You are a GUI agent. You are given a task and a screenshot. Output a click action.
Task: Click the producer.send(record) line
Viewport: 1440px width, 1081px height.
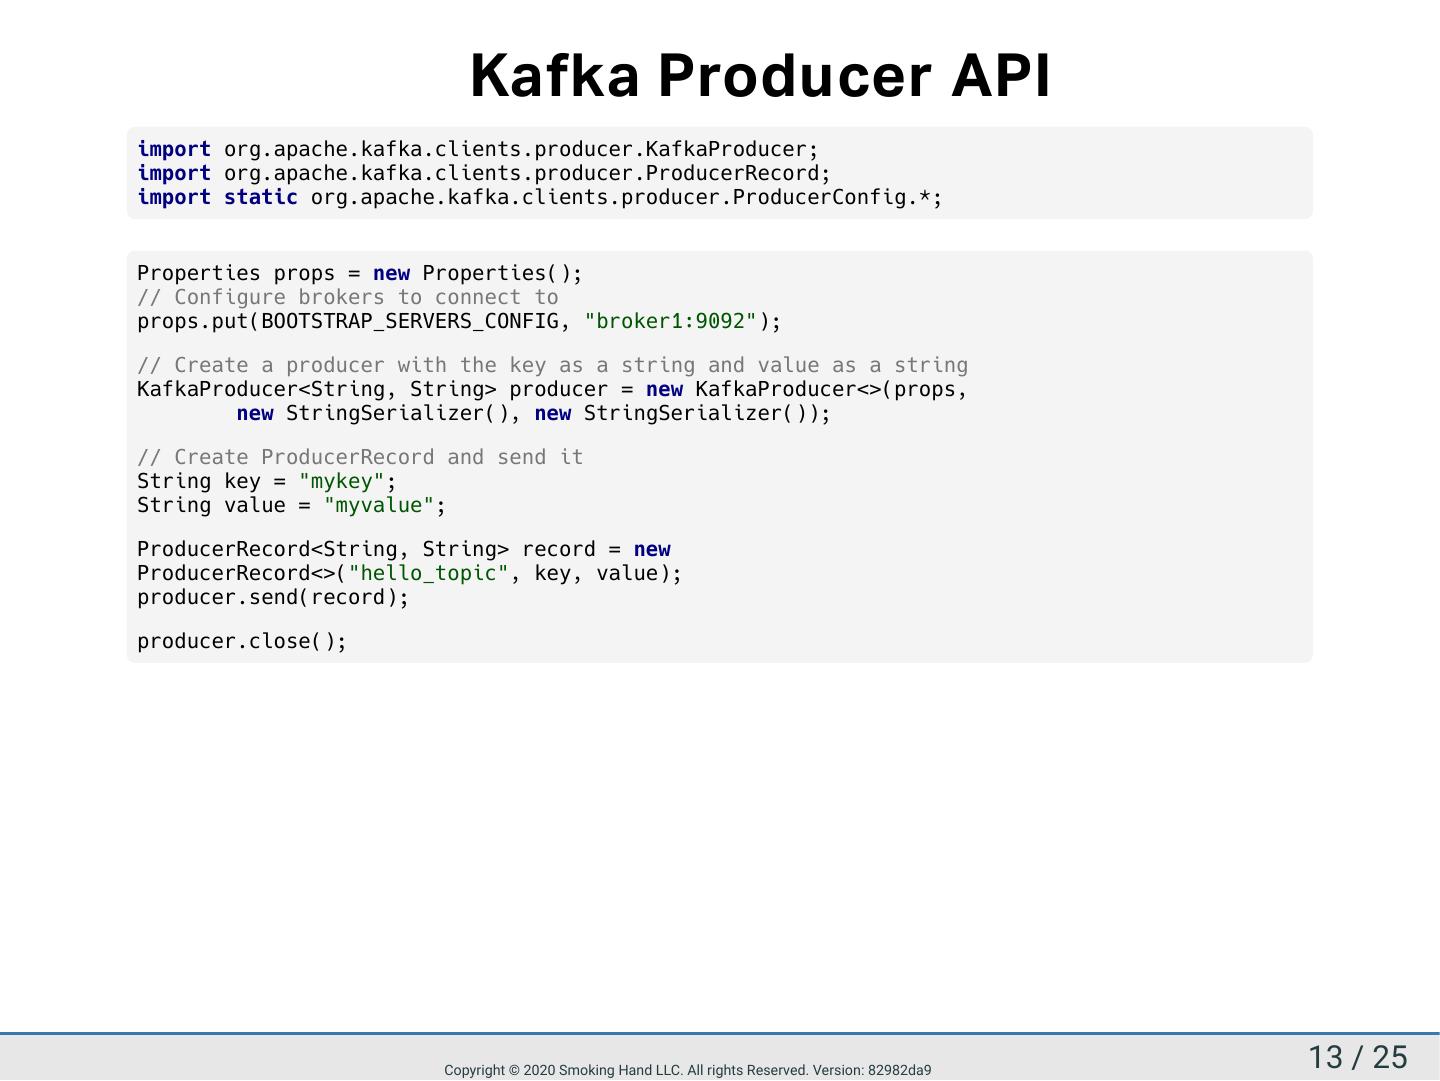click(x=273, y=597)
